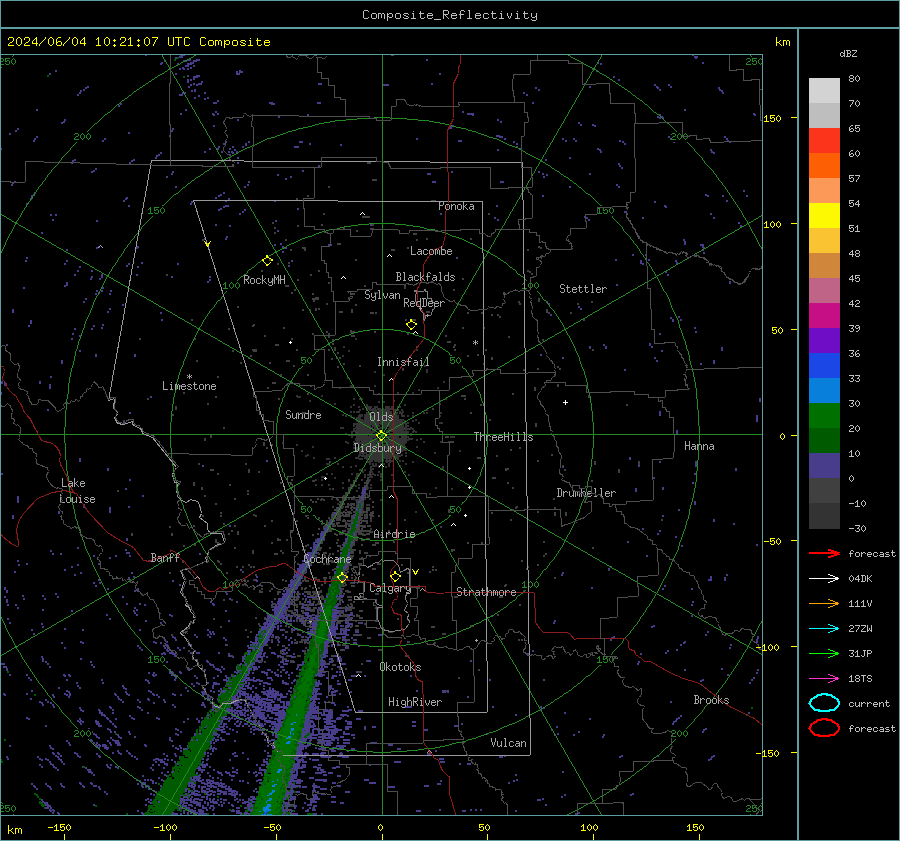This screenshot has height=841, width=900.
Task: Click the RockyMH label
Action: click(x=264, y=280)
